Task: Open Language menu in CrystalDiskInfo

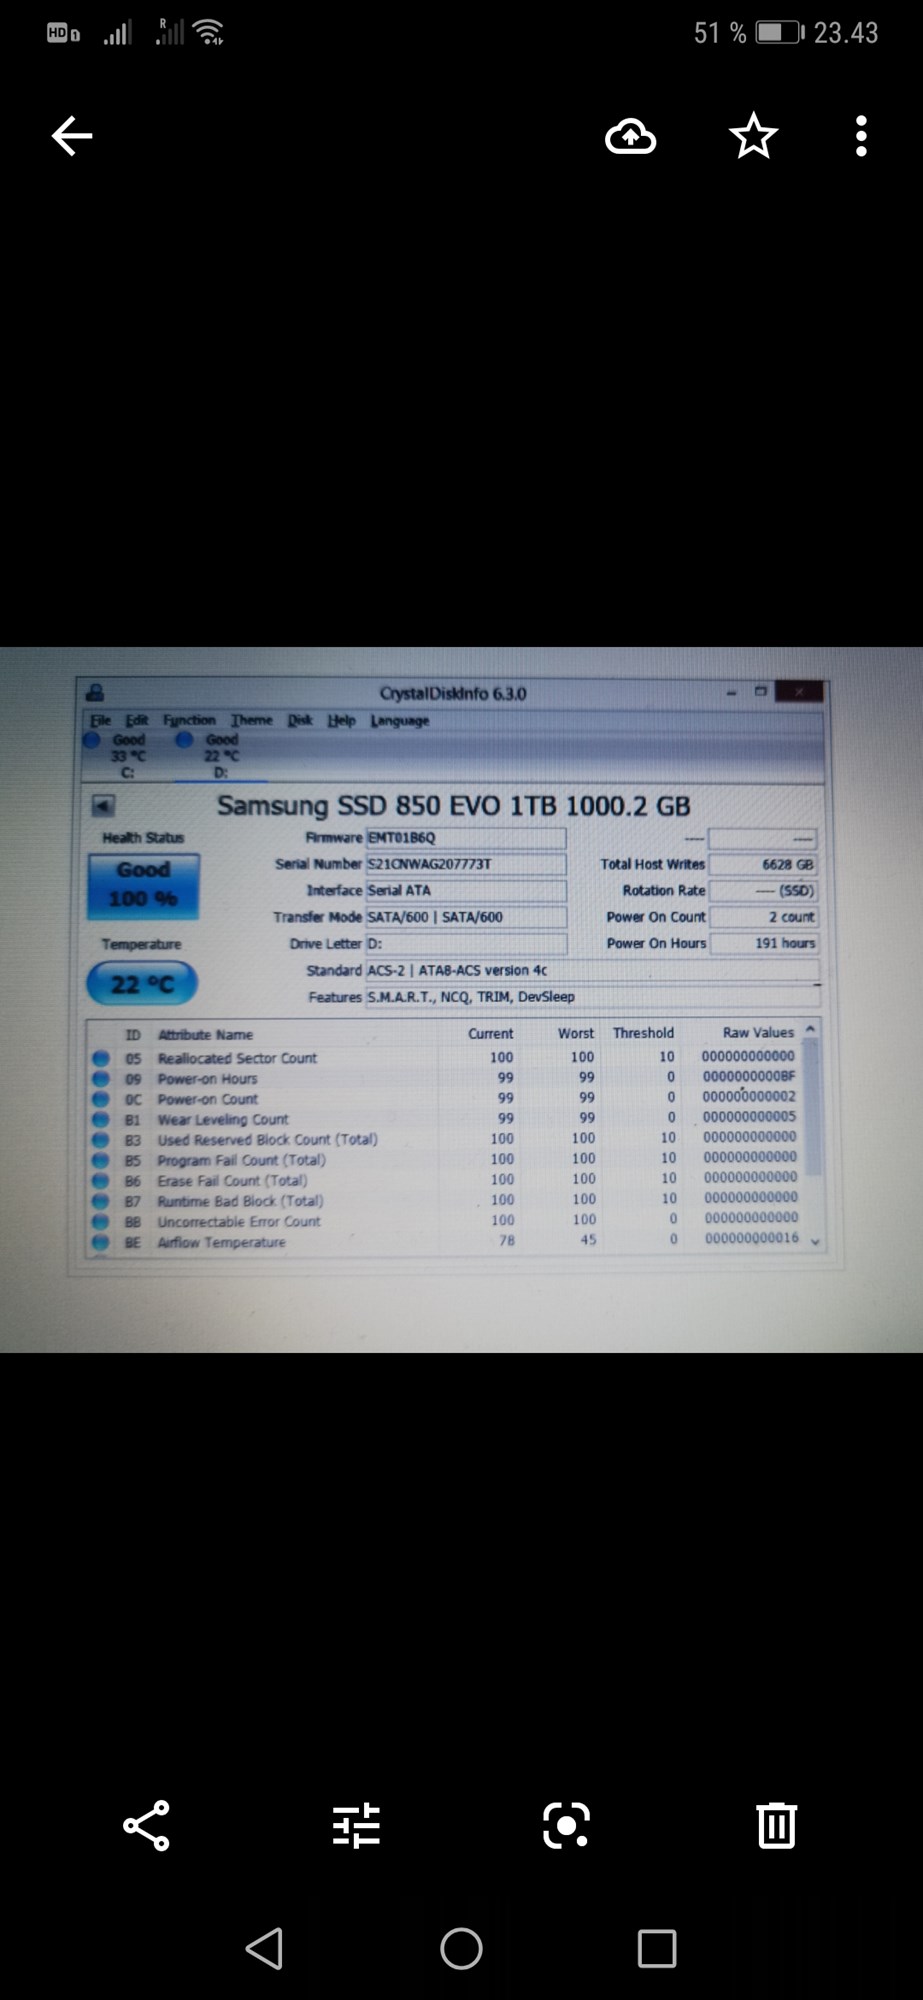Action: (x=400, y=720)
